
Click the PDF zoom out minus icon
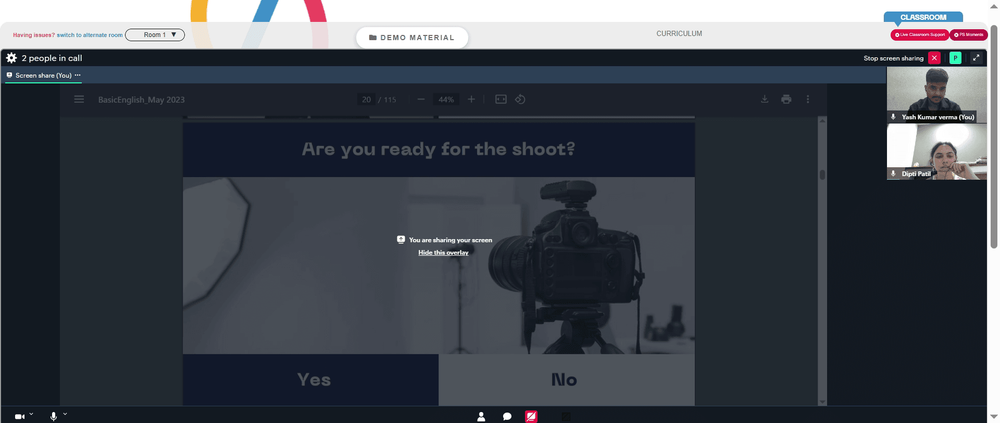point(421,100)
